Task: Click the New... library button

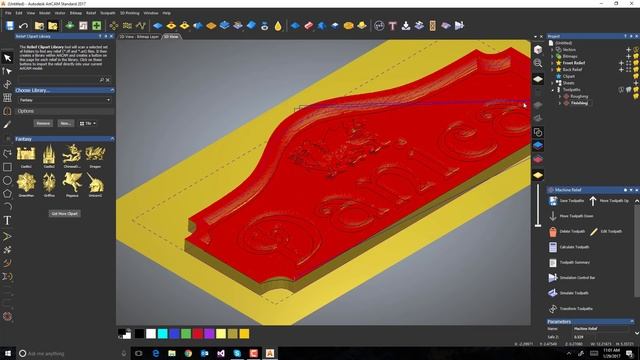Action: 65,123
